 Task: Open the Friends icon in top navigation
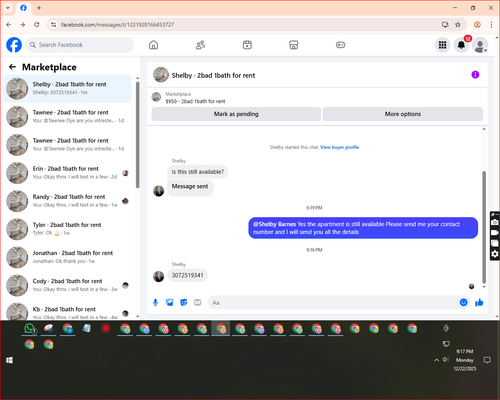click(x=200, y=45)
